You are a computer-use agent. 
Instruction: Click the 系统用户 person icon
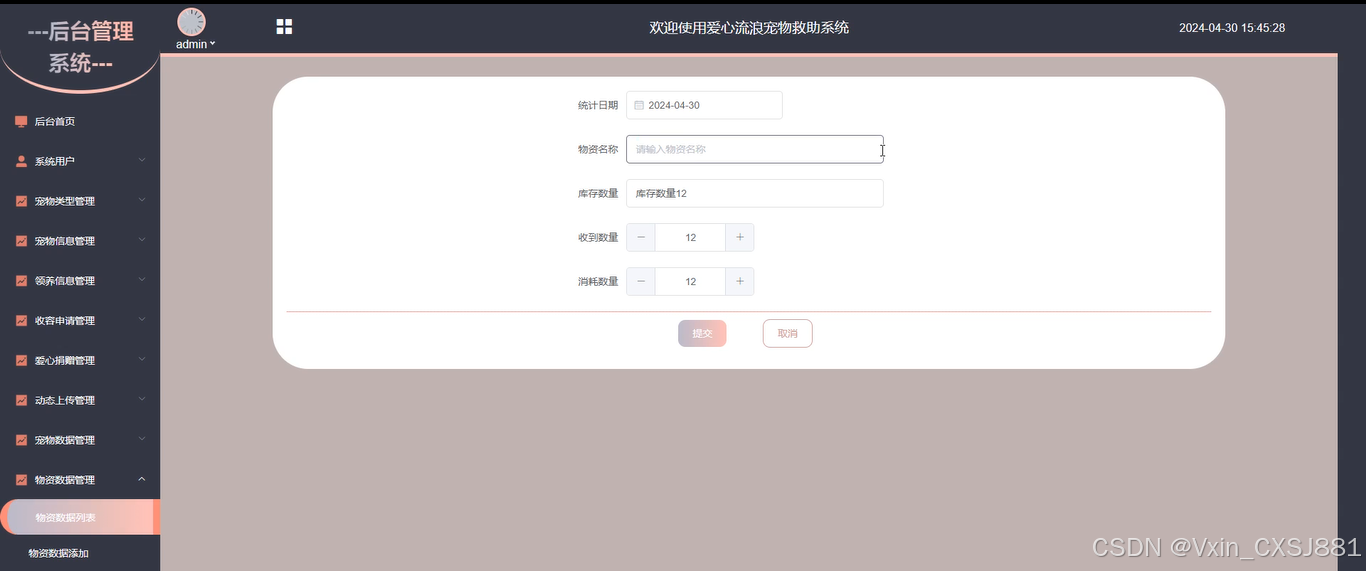click(21, 161)
